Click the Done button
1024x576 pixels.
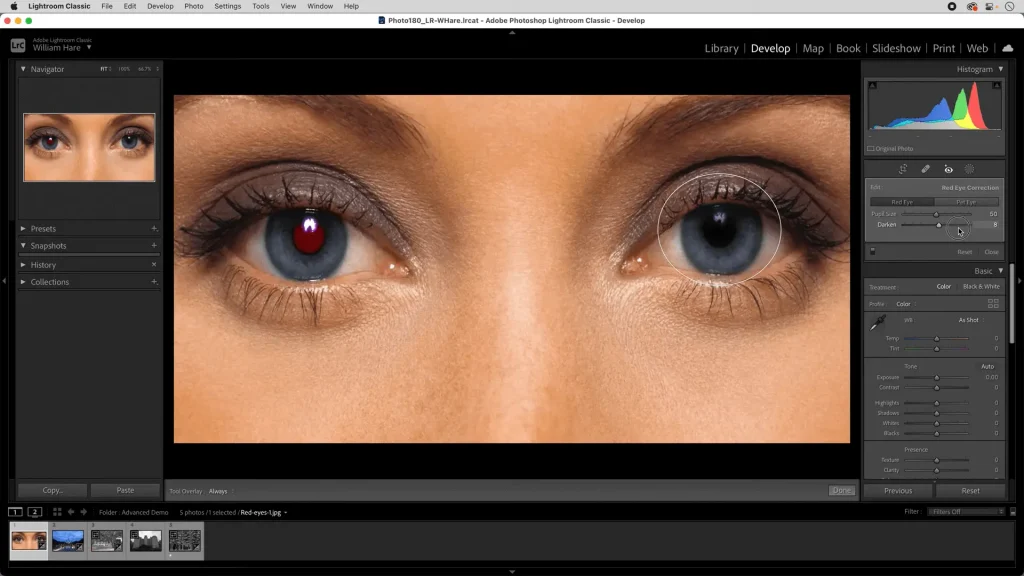841,490
